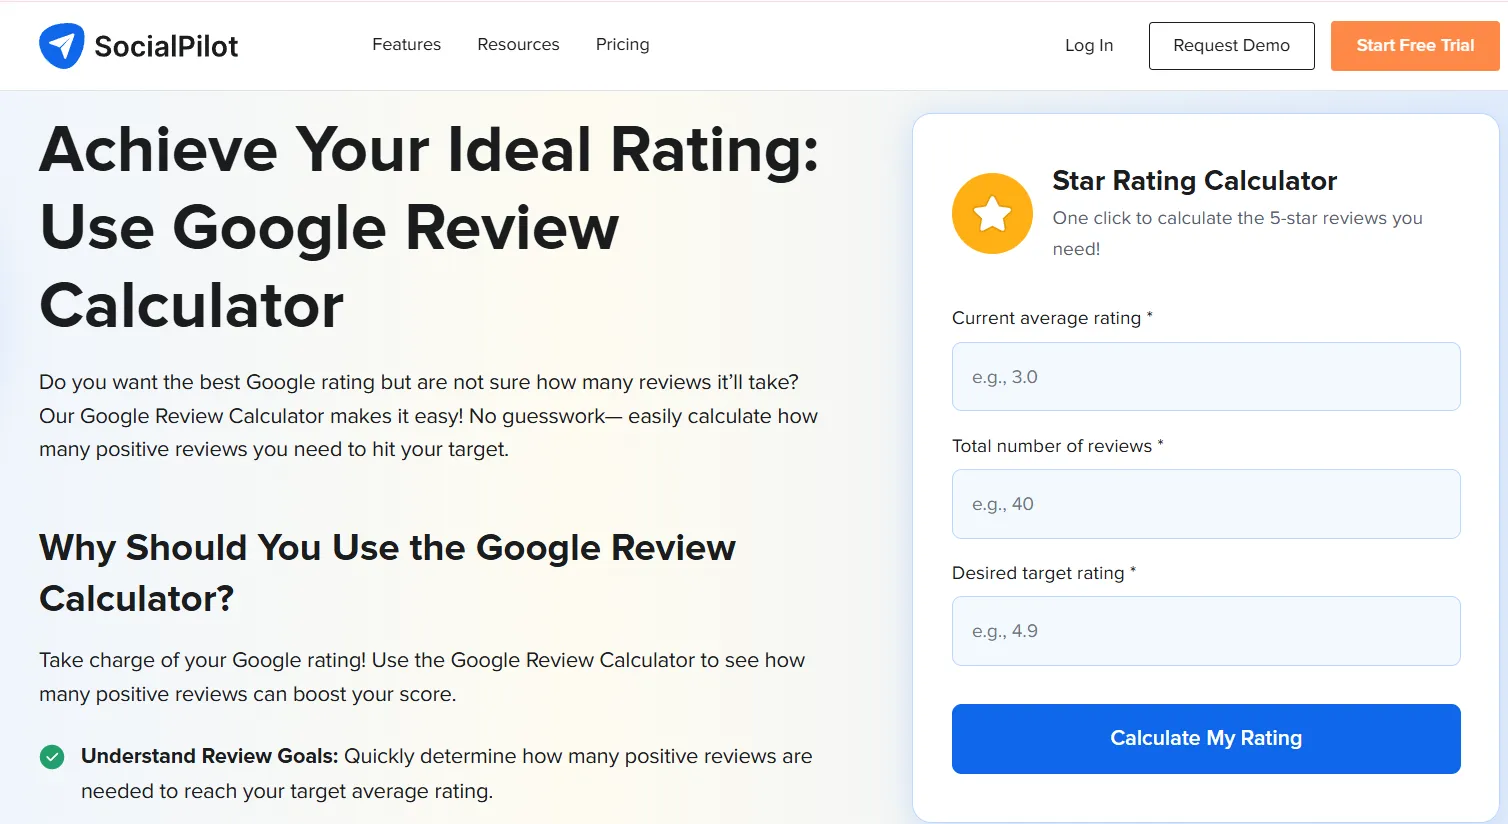The width and height of the screenshot is (1508, 824).
Task: Open the Pricing page
Action: pos(622,44)
